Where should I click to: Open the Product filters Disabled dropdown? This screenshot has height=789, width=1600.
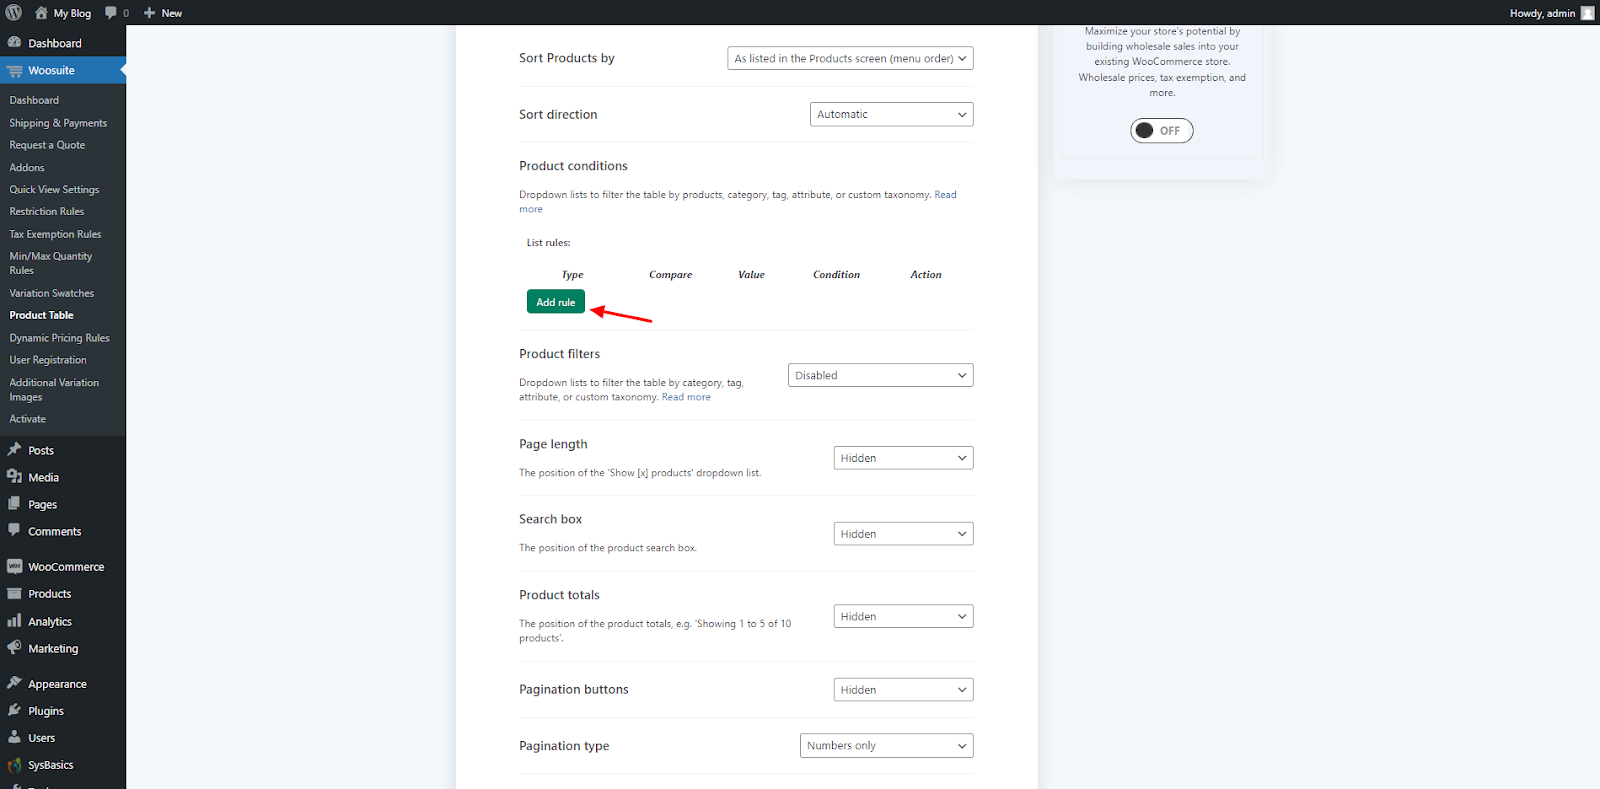pyautogui.click(x=880, y=375)
